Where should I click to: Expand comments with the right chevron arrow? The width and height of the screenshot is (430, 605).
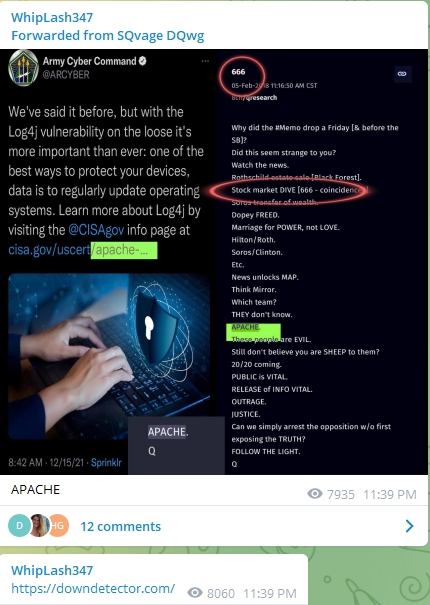pyautogui.click(x=409, y=526)
